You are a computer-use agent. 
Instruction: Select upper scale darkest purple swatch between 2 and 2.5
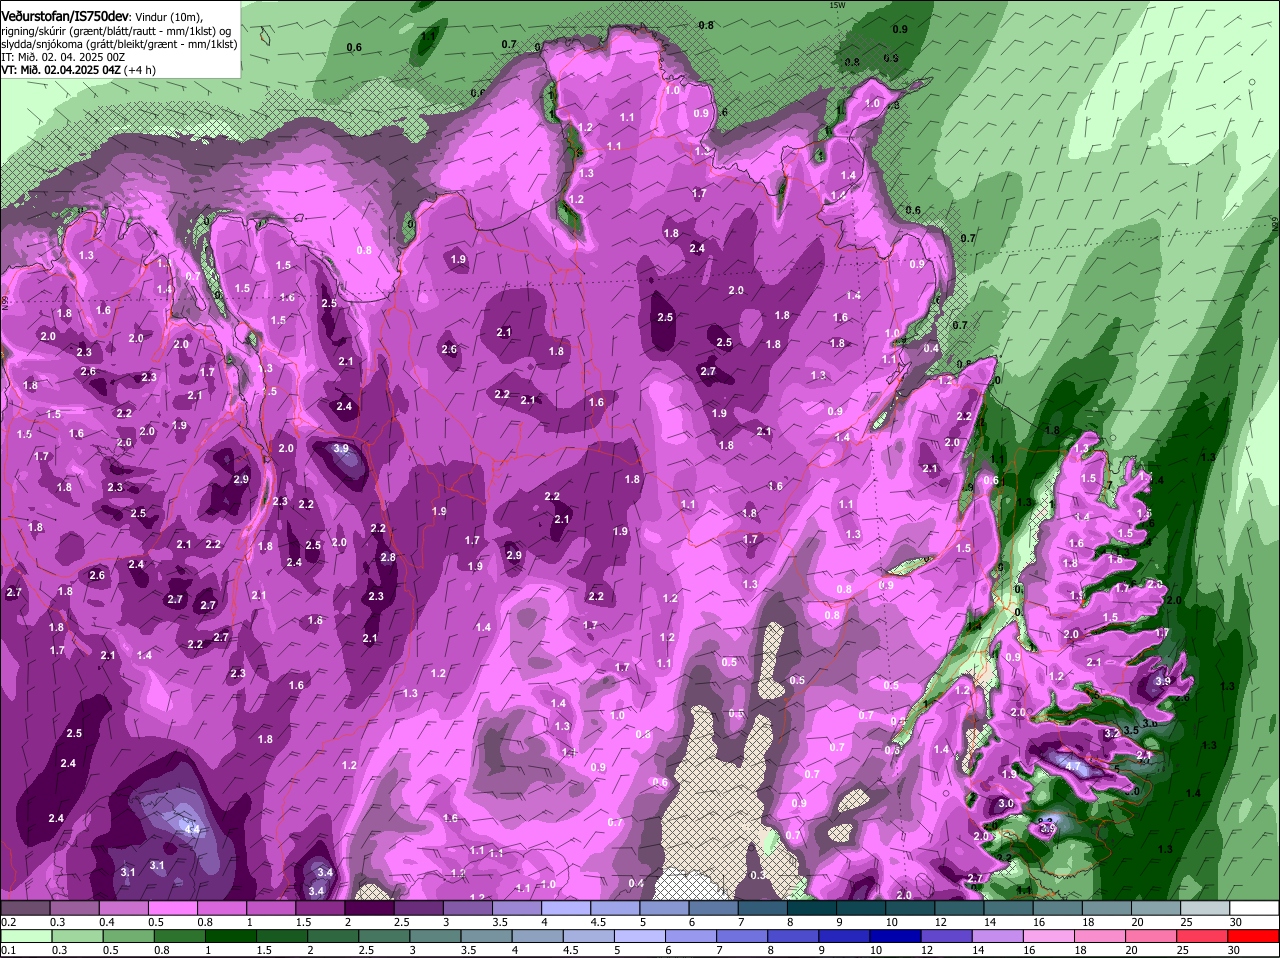point(368,908)
